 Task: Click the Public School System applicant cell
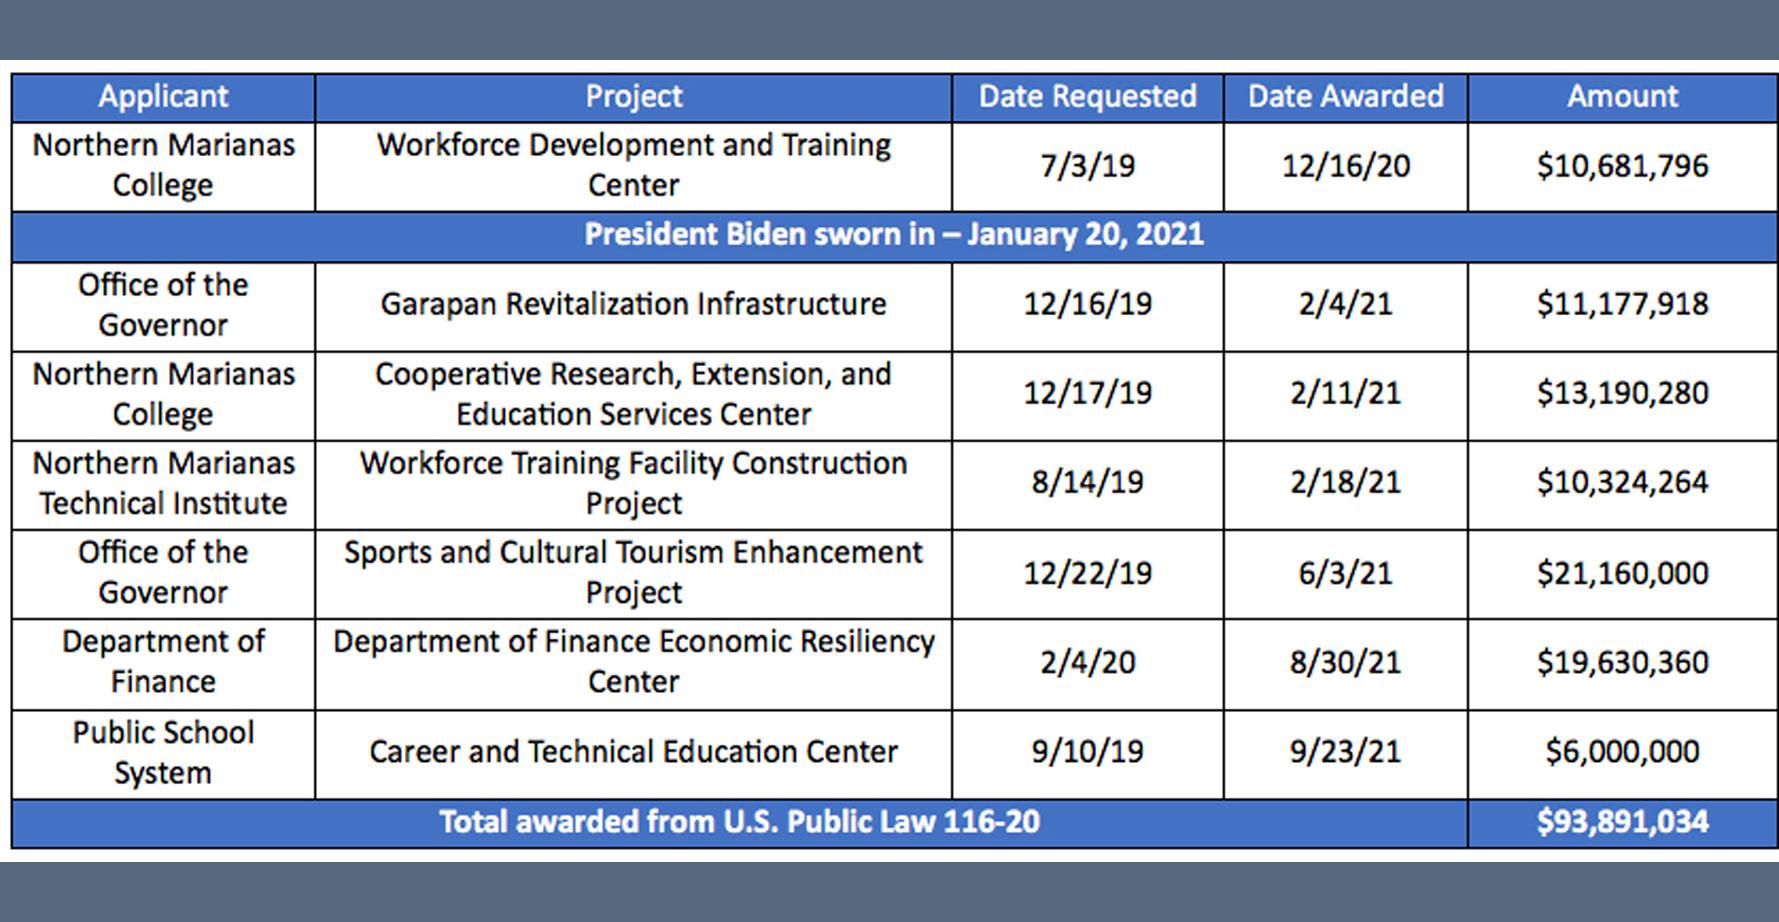coord(163,754)
